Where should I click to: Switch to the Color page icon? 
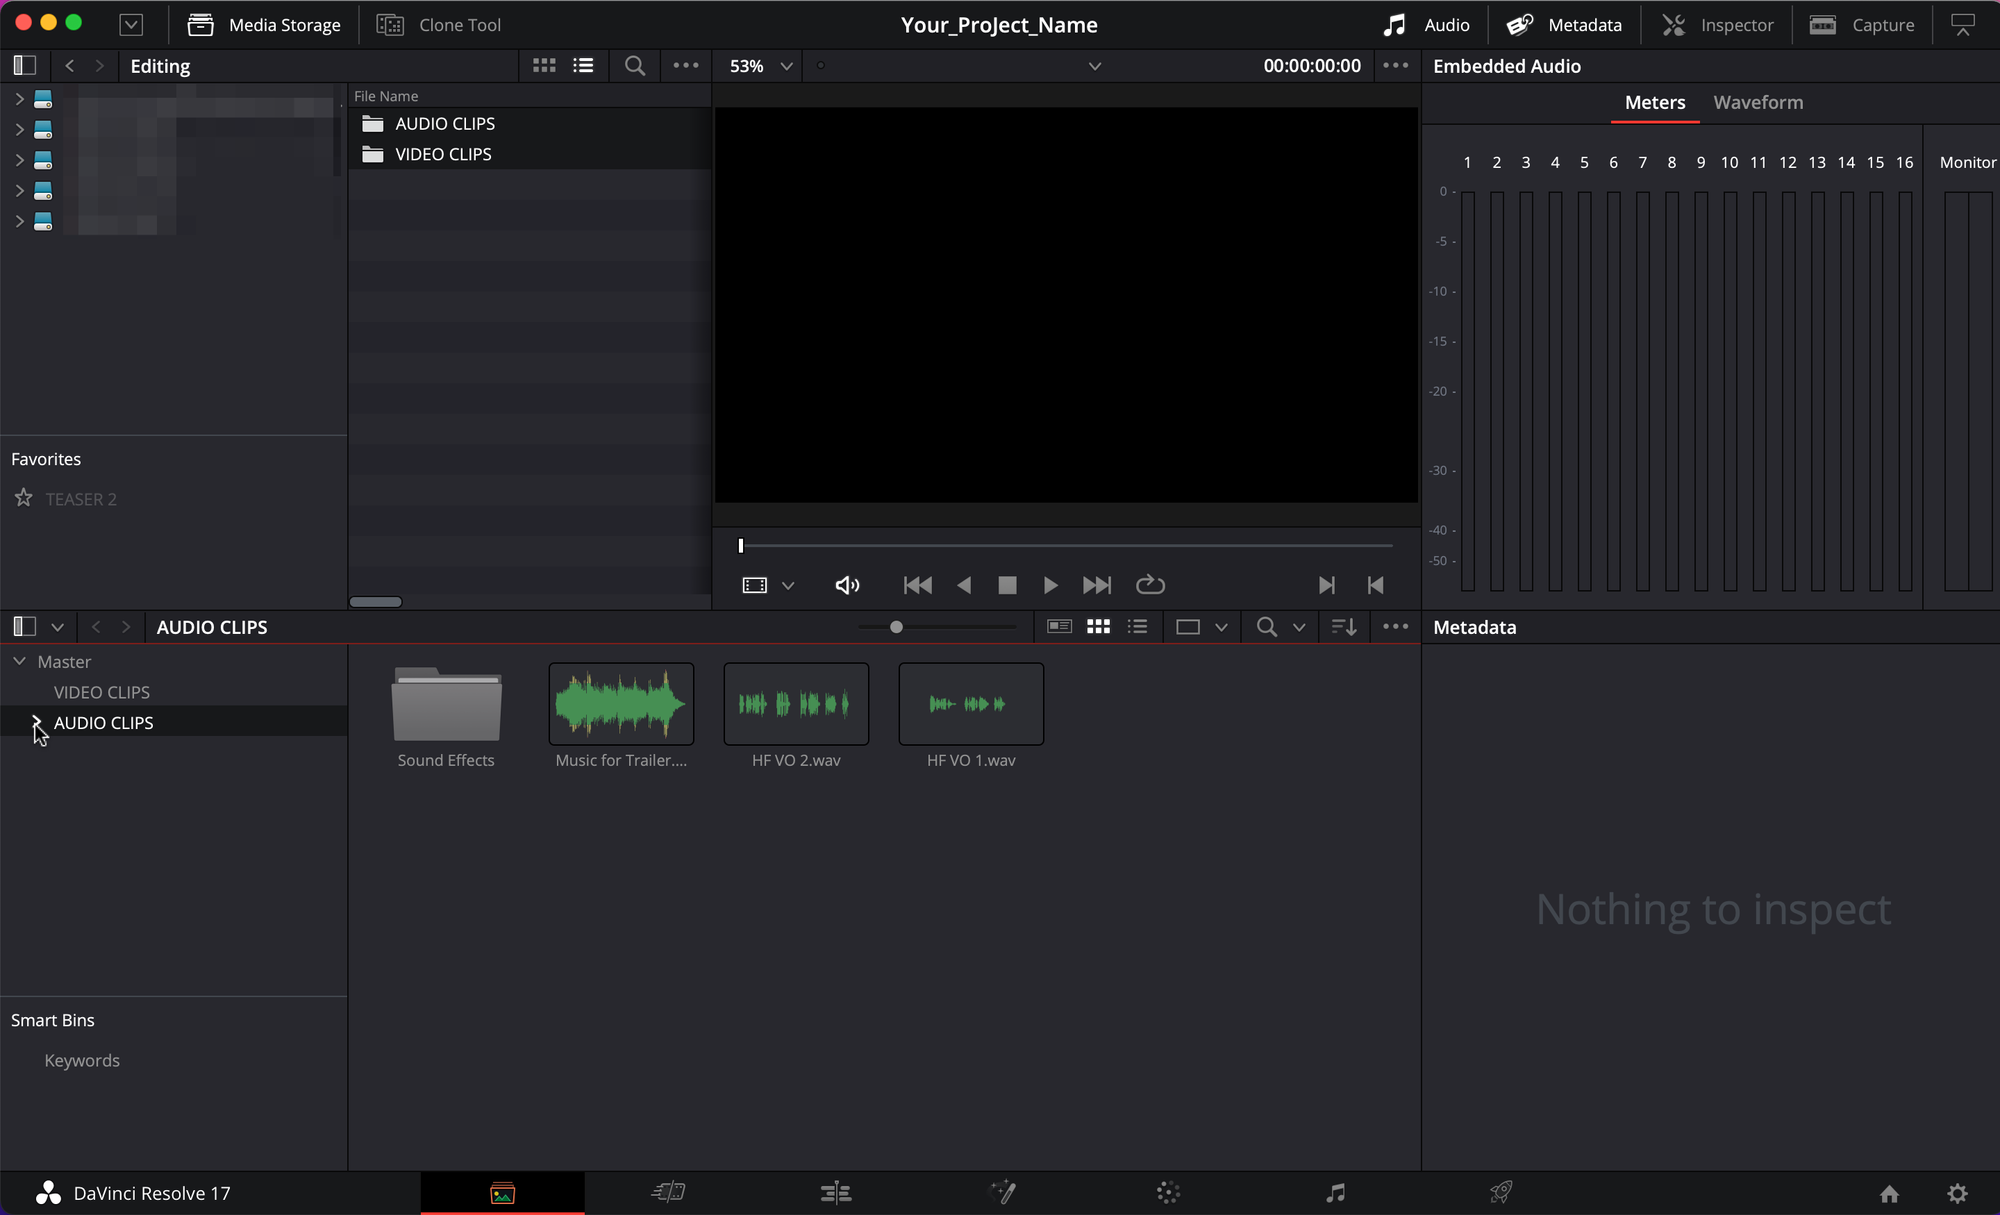[x=1168, y=1192]
